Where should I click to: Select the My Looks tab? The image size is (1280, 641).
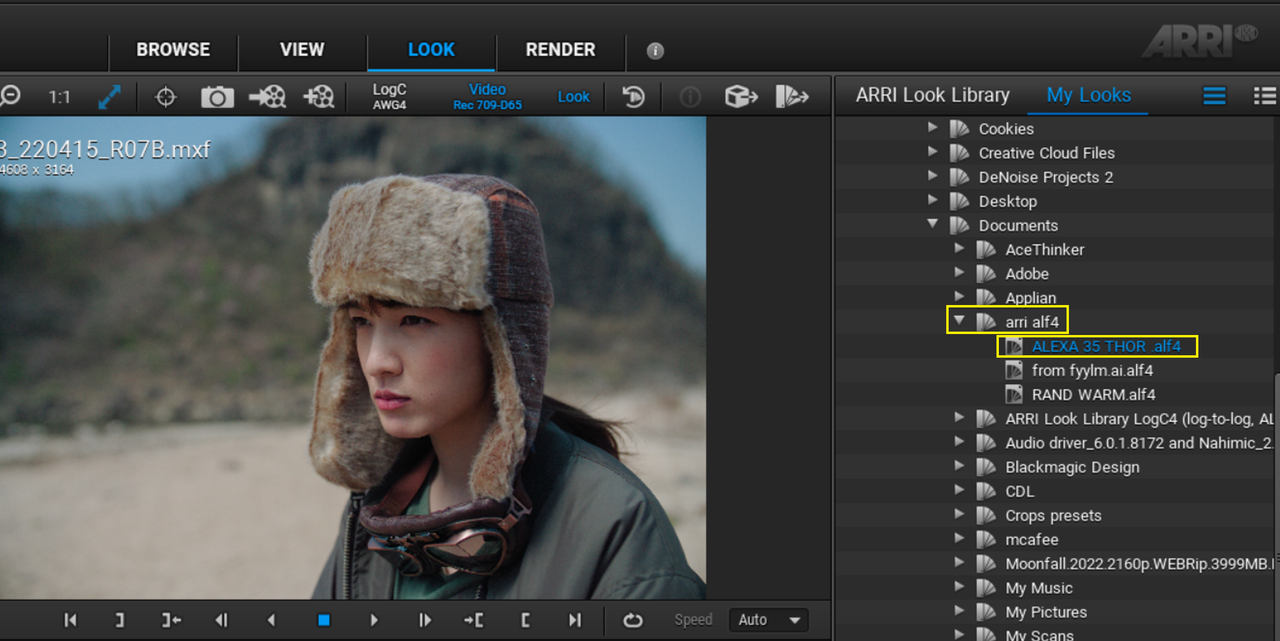[x=1089, y=95]
